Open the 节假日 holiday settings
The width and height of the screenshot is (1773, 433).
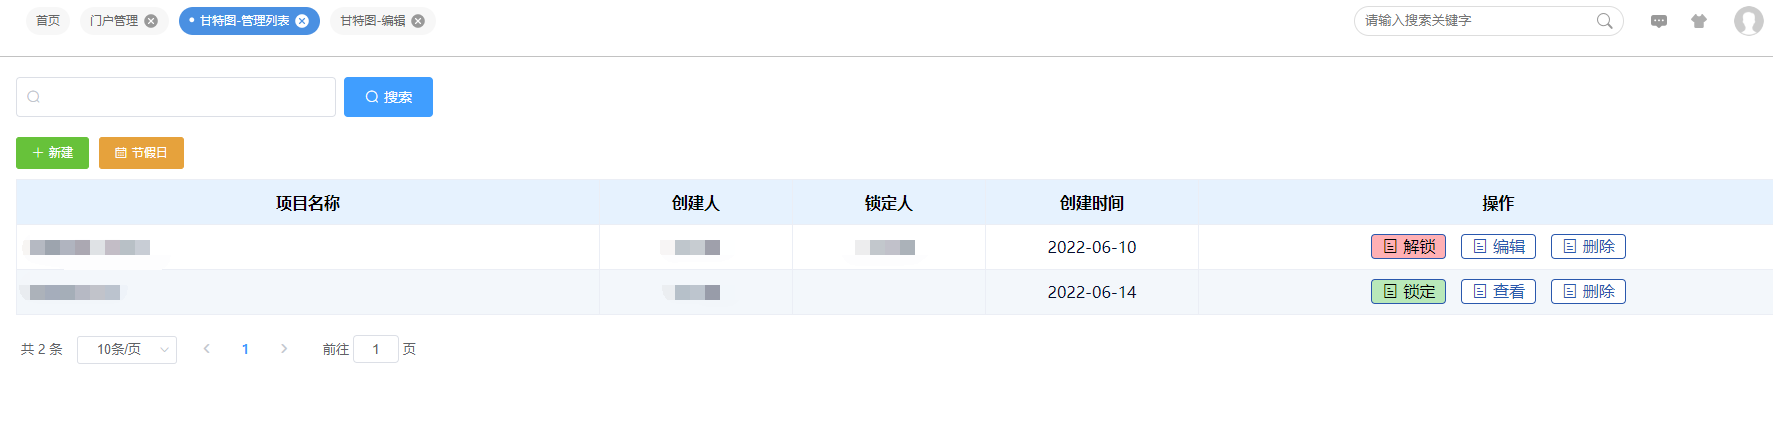(x=141, y=153)
